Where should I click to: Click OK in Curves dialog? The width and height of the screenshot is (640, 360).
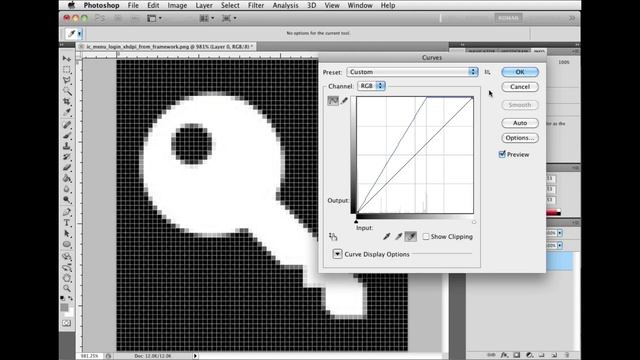pos(520,72)
